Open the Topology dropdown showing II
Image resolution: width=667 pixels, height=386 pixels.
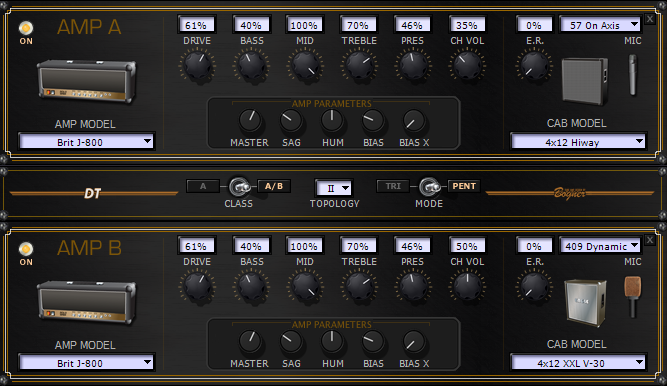(334, 188)
